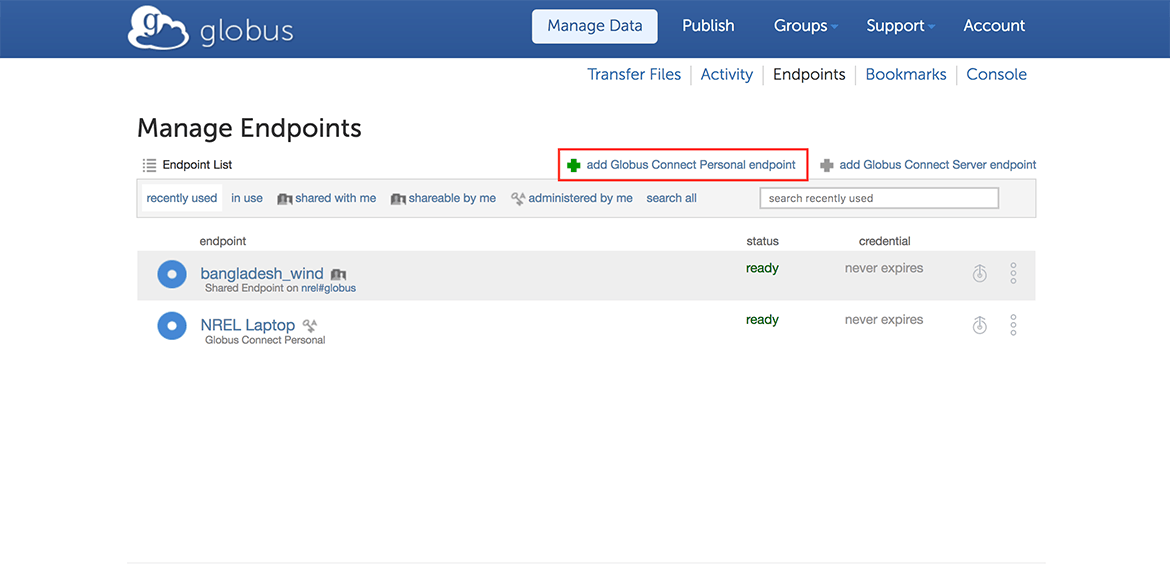
Task: Click the shared icon beside bangladesh_wind name
Action: (338, 274)
